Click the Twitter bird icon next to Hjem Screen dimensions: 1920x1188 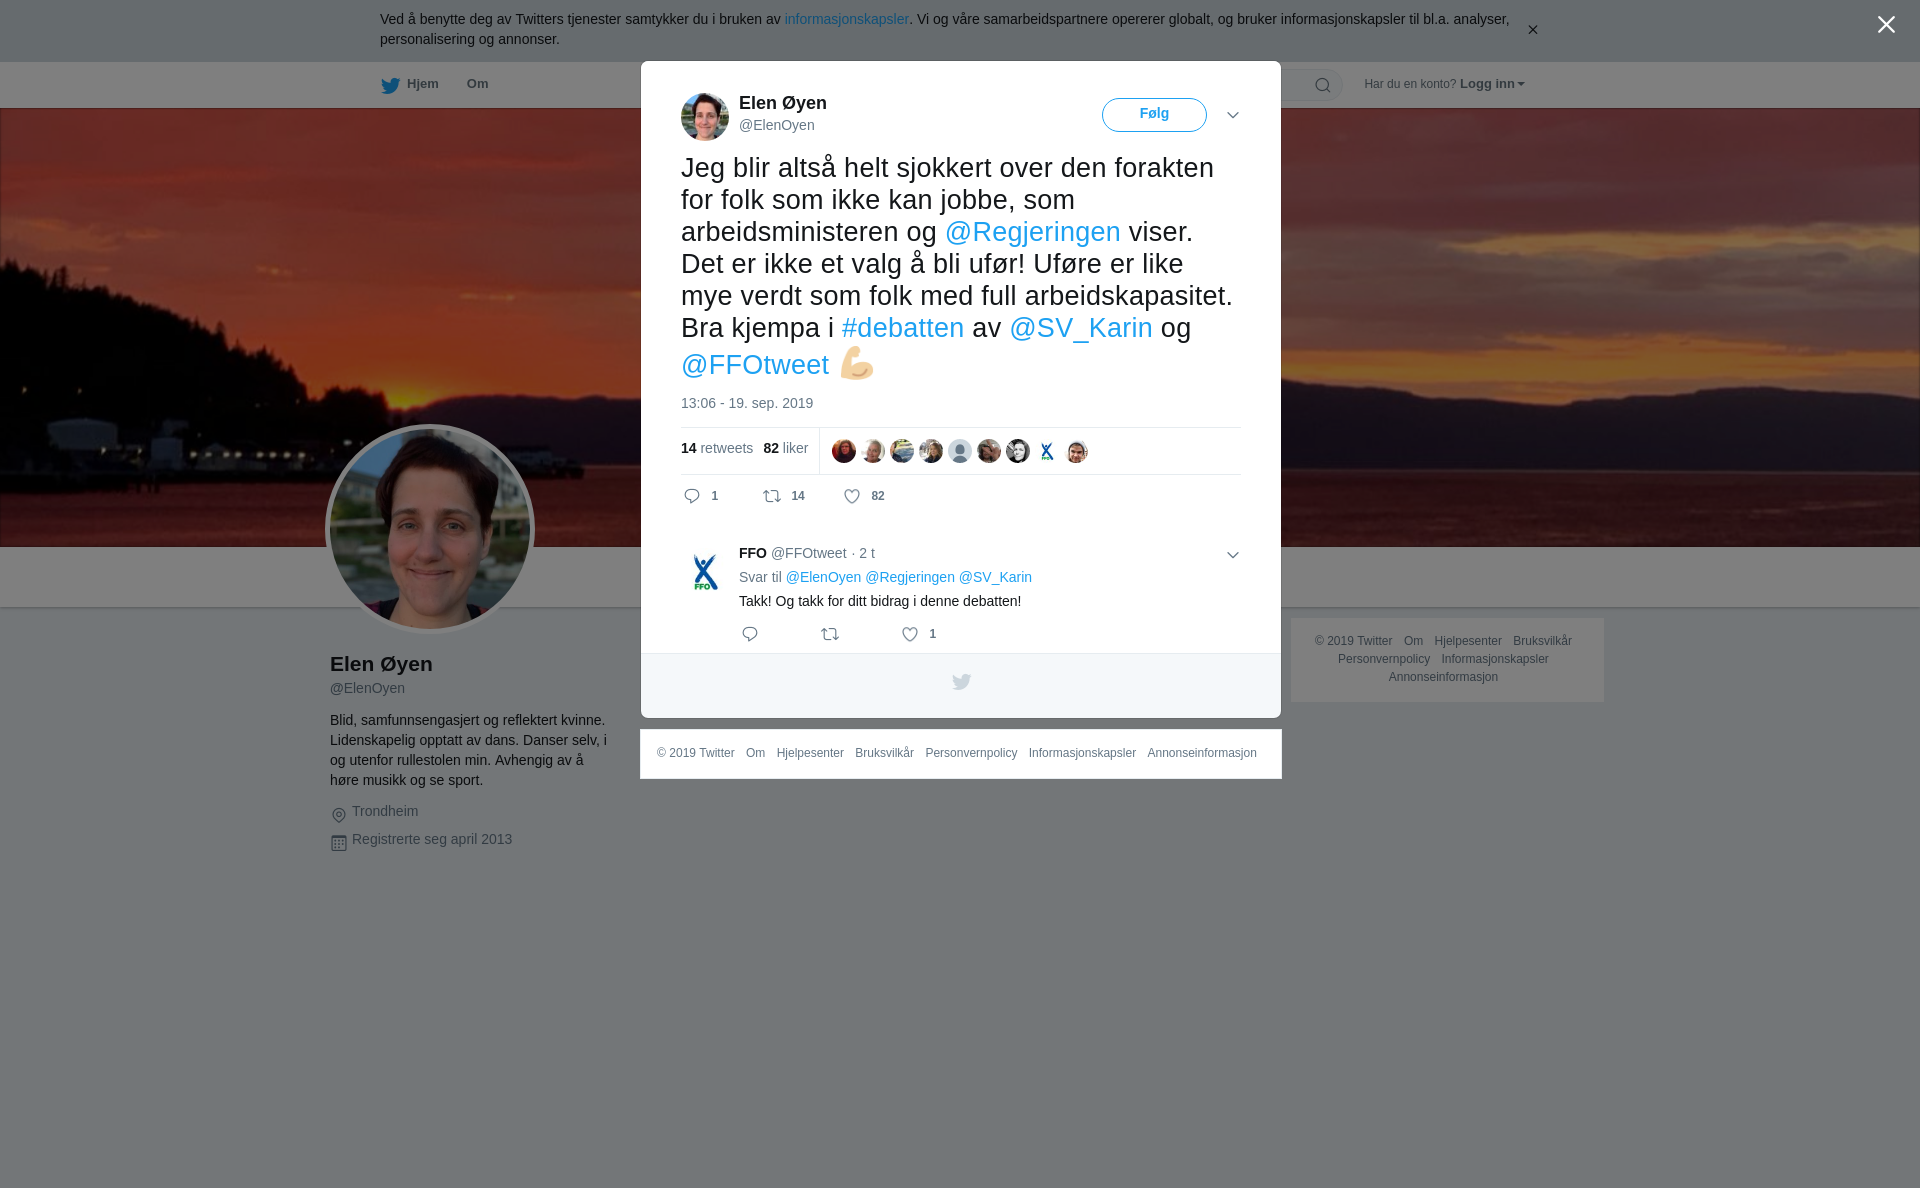(x=390, y=86)
